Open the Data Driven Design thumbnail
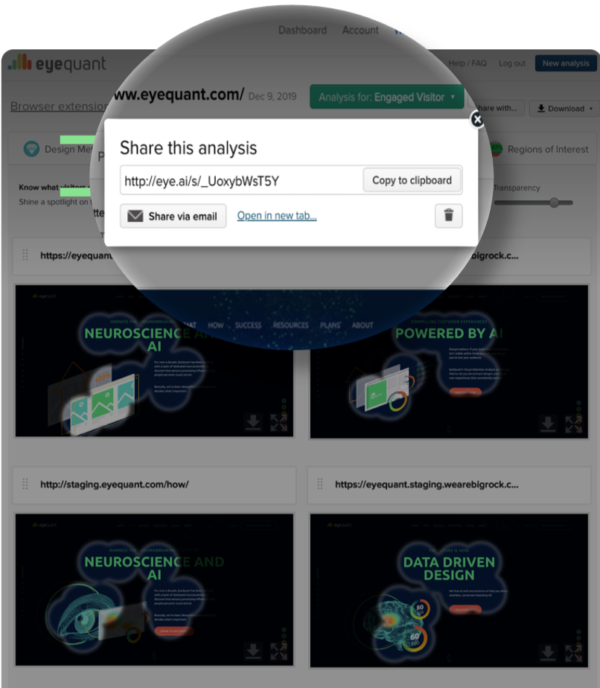The image size is (600, 688). [449, 591]
